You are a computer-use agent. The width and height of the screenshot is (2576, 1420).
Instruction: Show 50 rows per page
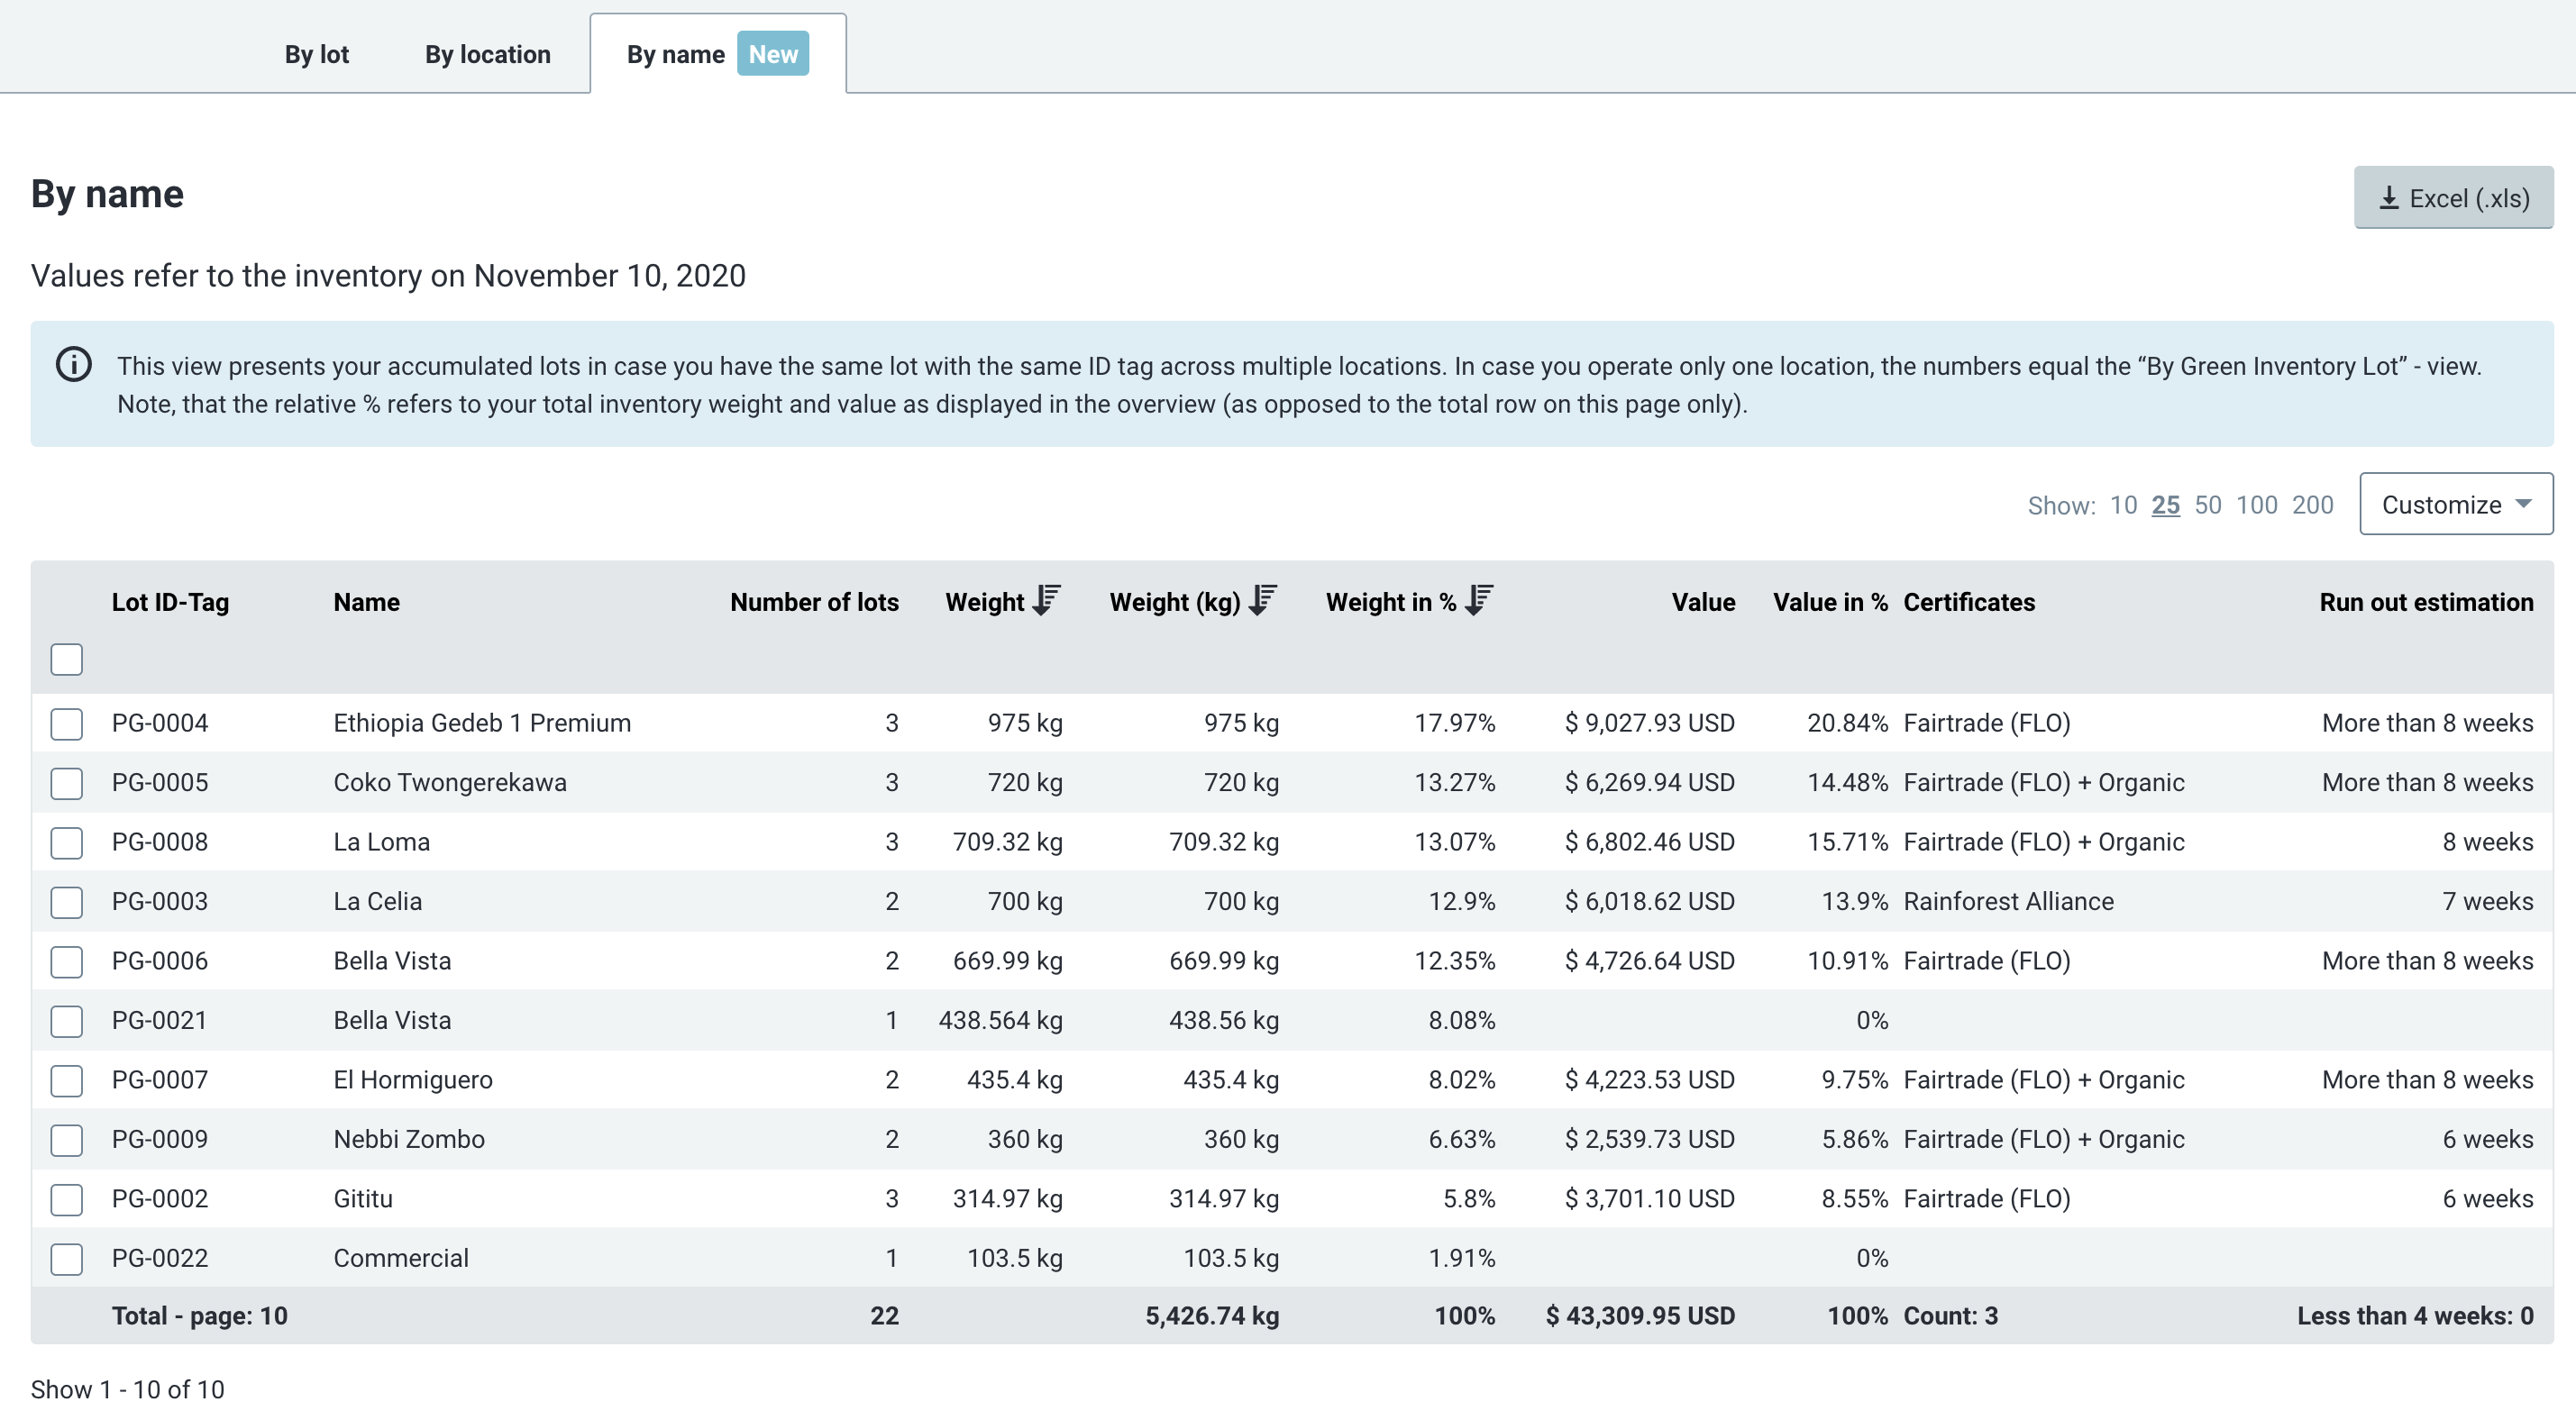2207,505
